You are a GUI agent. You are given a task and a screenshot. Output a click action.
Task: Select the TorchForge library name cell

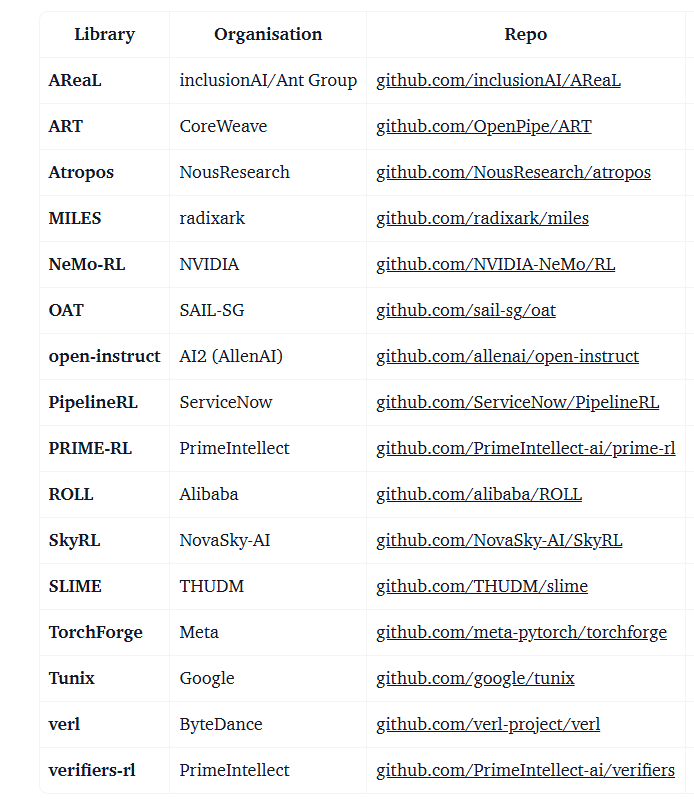pyautogui.click(x=96, y=633)
